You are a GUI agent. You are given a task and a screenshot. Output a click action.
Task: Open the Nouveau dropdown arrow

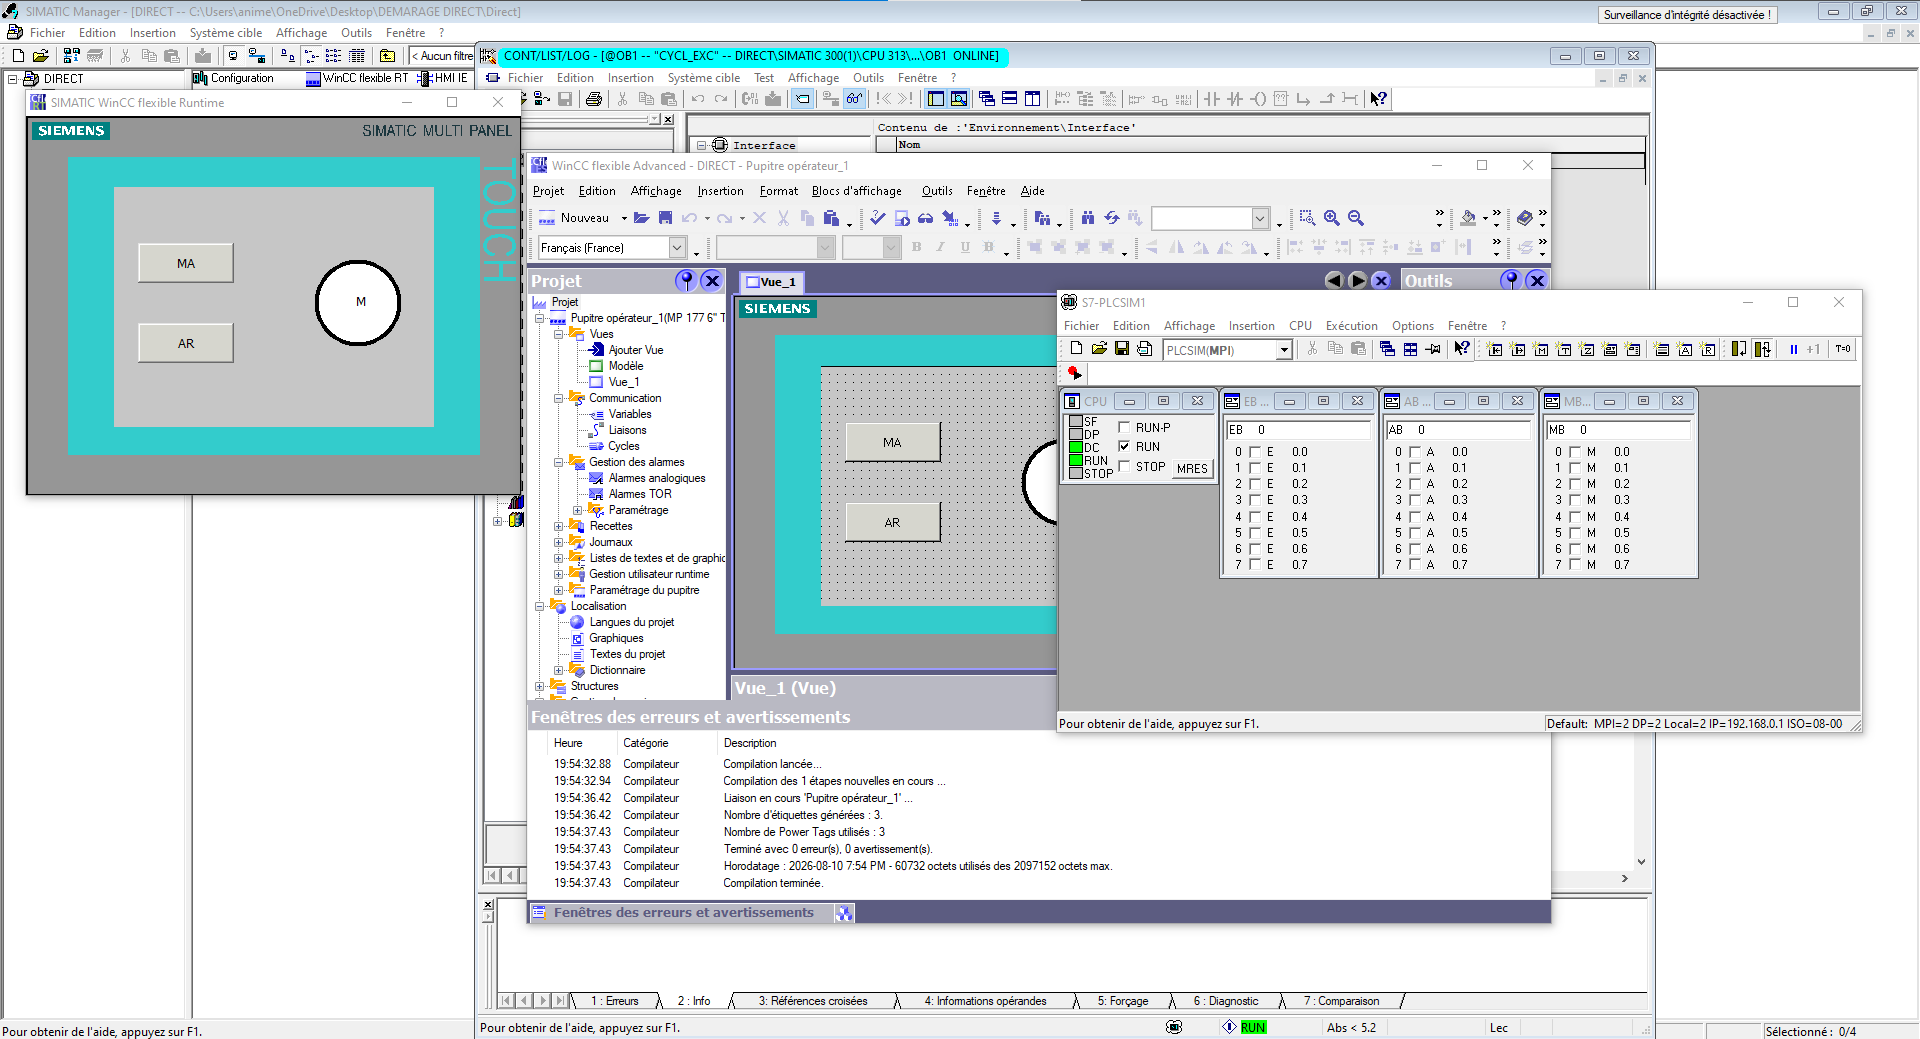624,218
